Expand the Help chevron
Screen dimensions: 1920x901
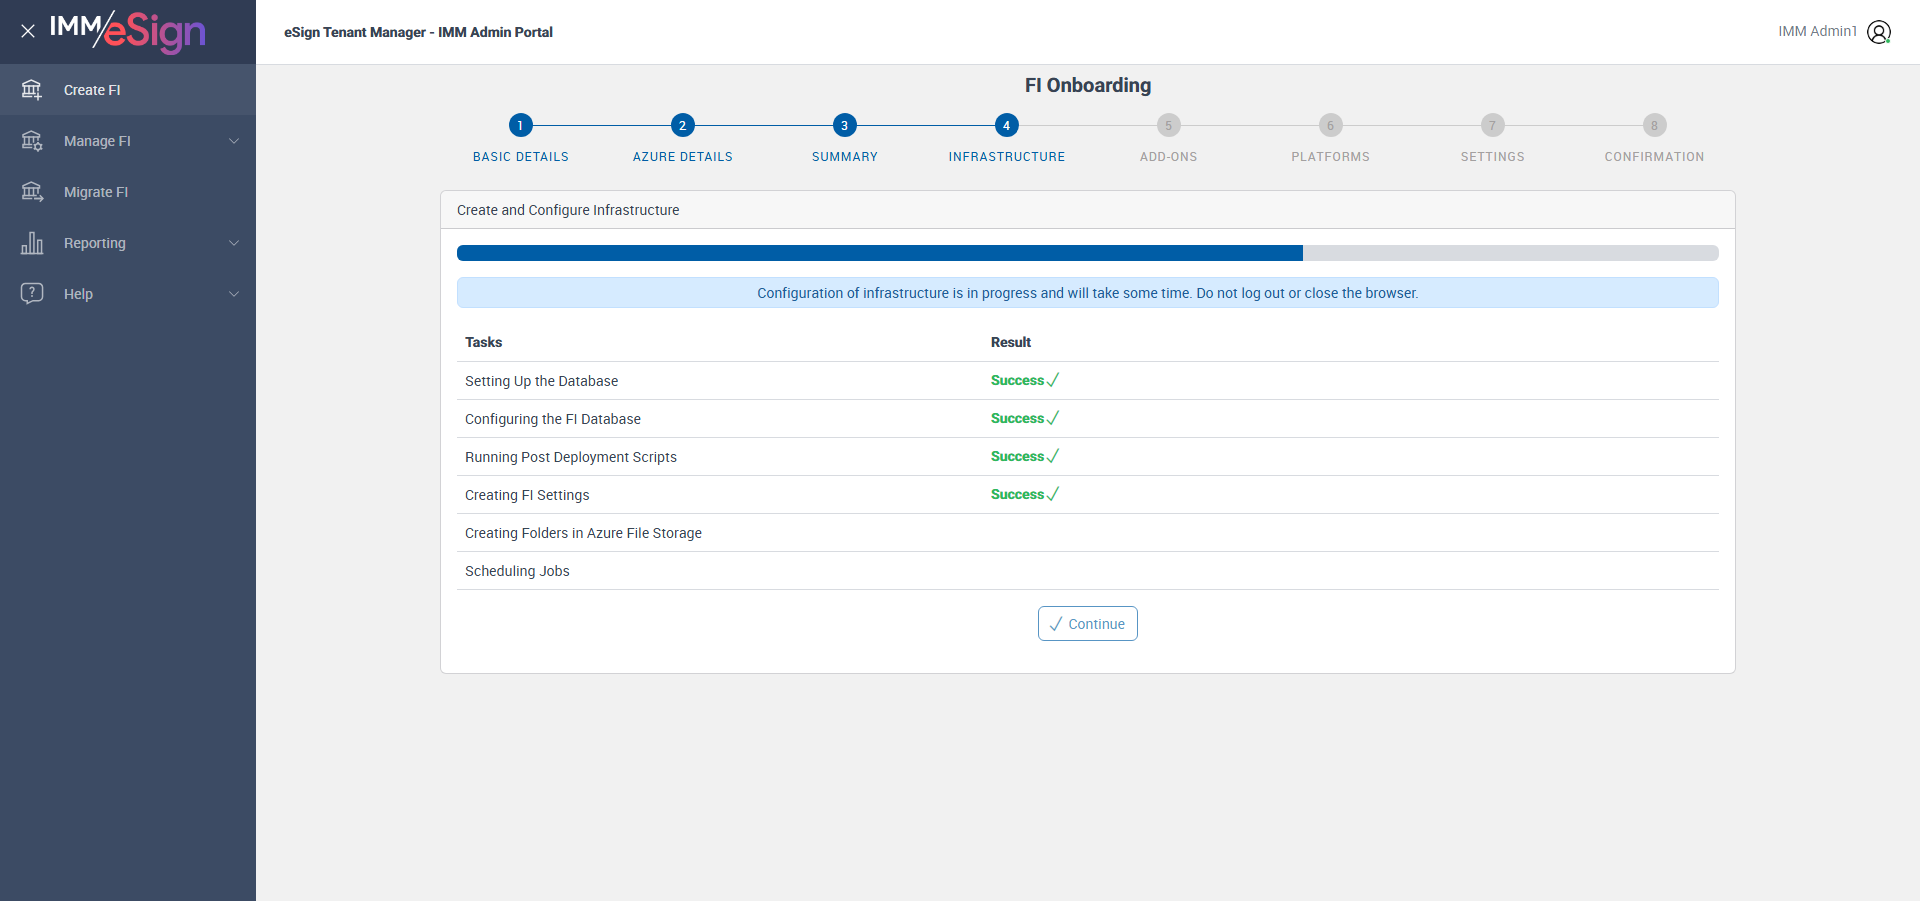click(234, 294)
